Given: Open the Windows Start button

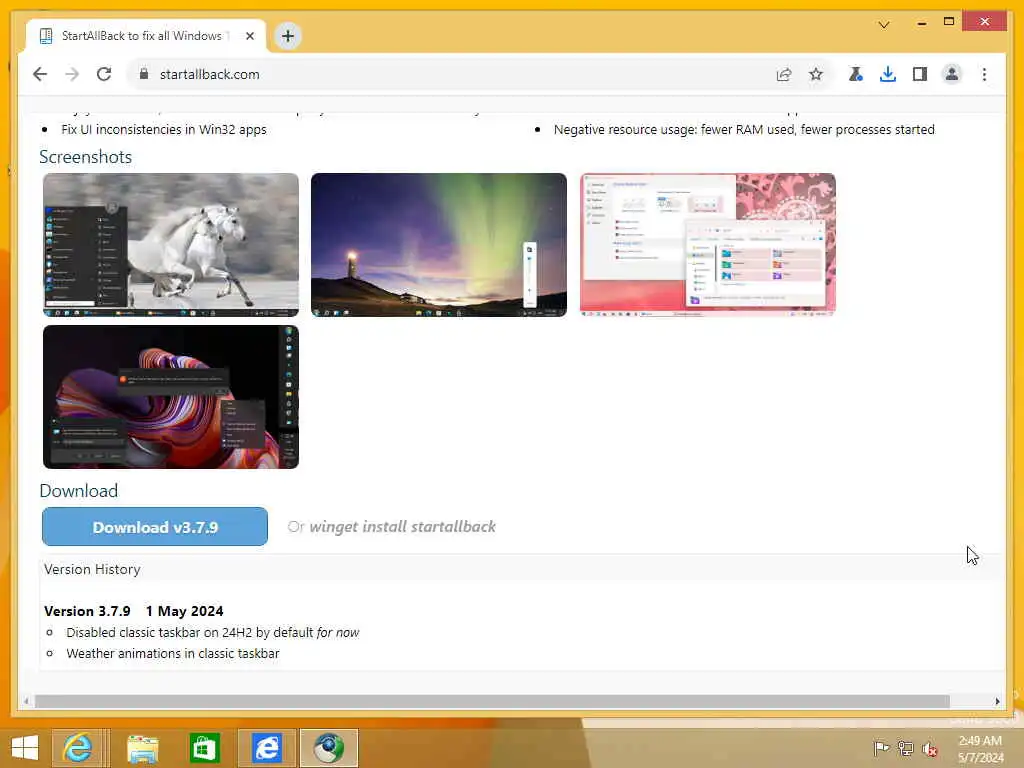Looking at the screenshot, I should (x=25, y=748).
